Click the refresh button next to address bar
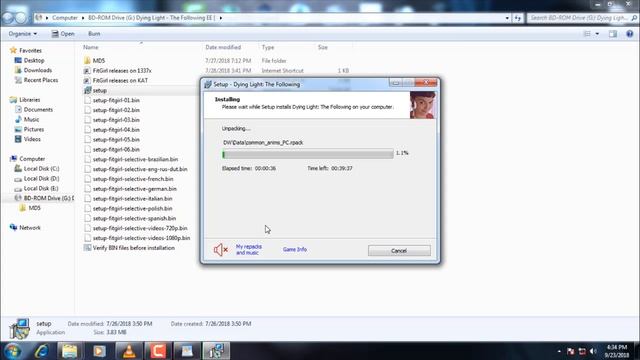 (518, 18)
